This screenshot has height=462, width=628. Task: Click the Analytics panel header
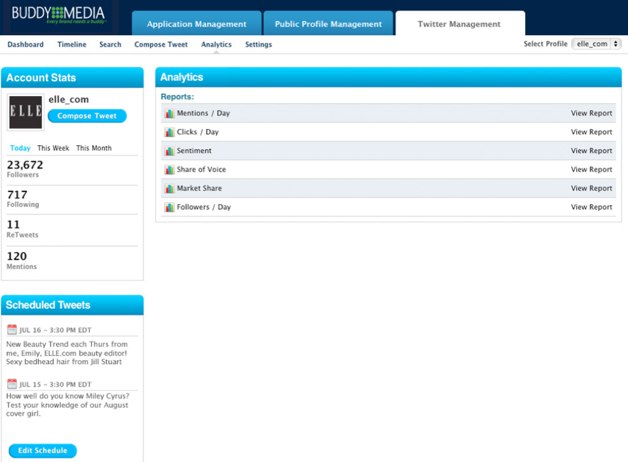tap(388, 77)
